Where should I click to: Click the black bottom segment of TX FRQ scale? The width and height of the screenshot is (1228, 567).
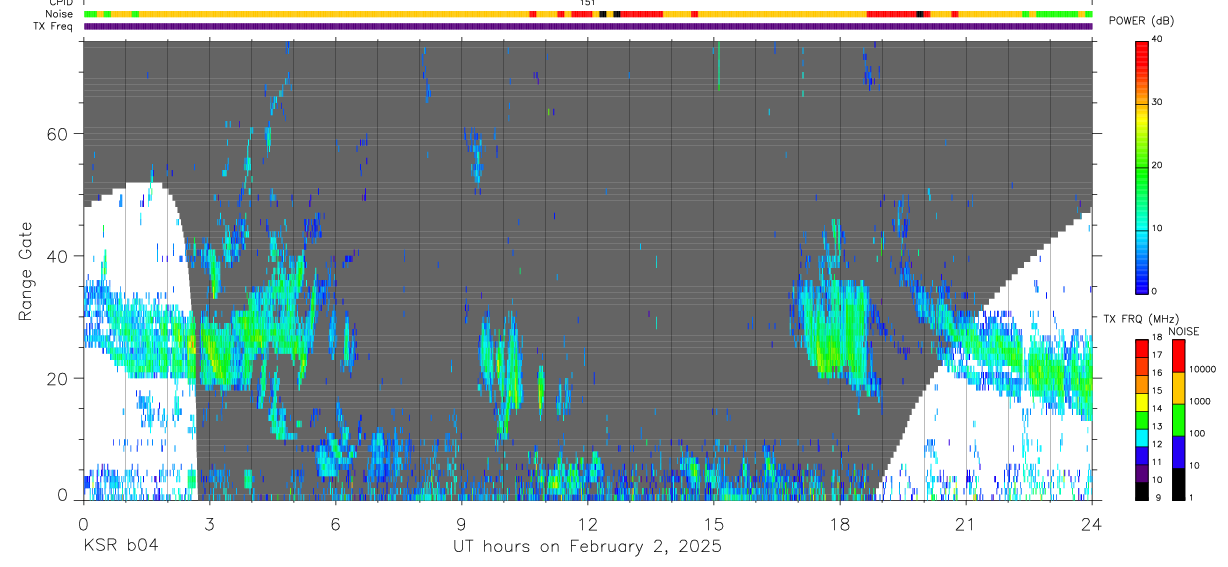[1142, 491]
